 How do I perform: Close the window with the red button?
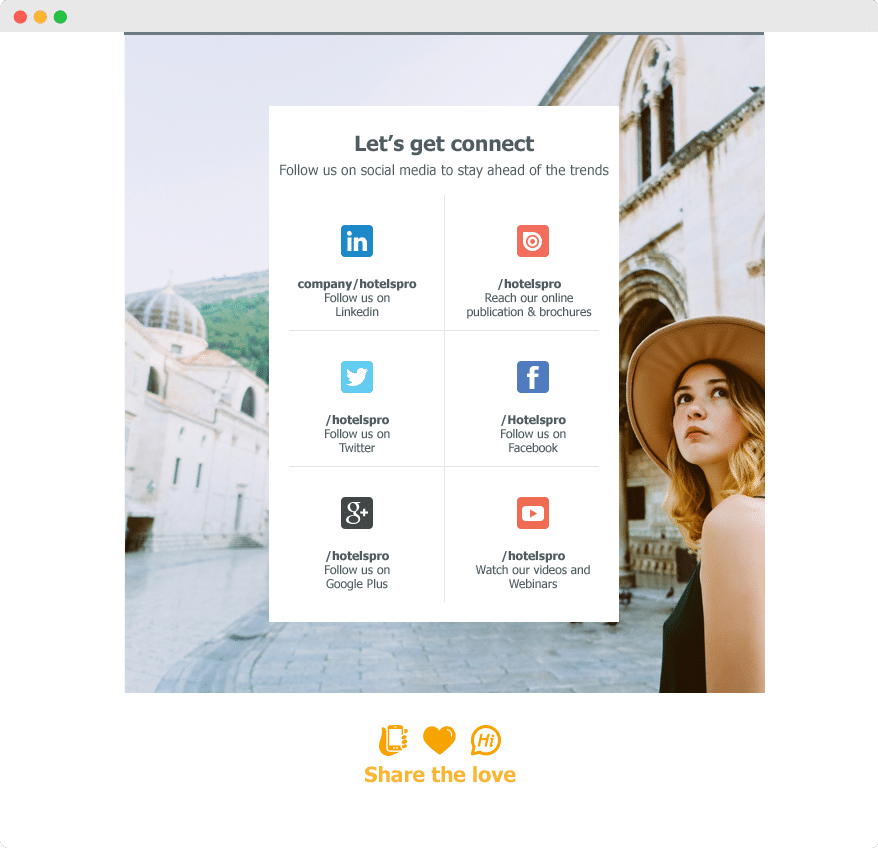coord(20,17)
